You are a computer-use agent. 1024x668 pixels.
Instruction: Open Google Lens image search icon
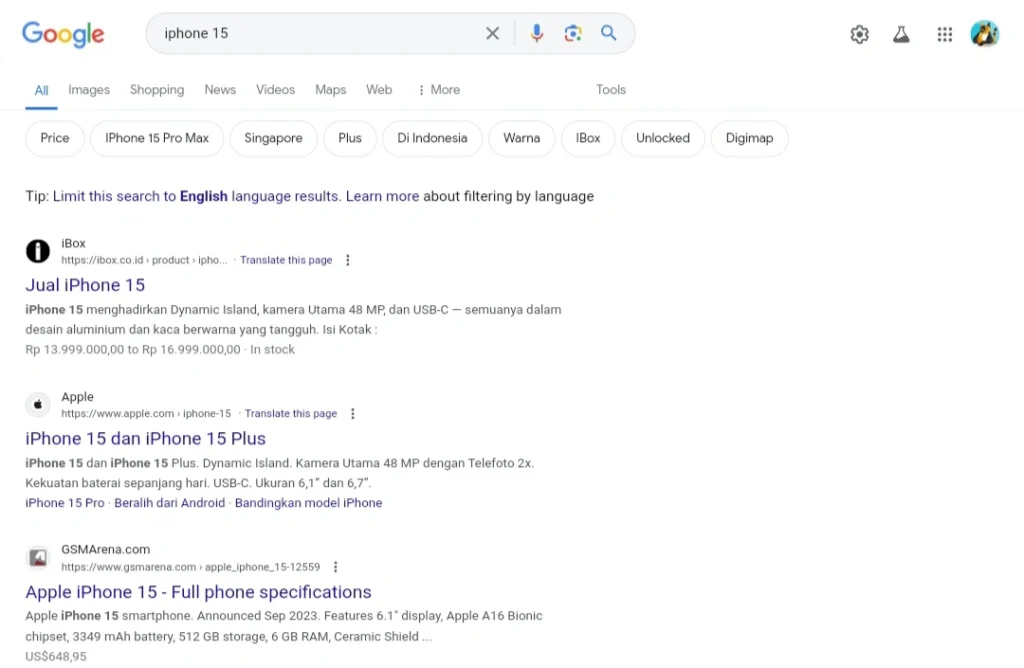pos(573,33)
